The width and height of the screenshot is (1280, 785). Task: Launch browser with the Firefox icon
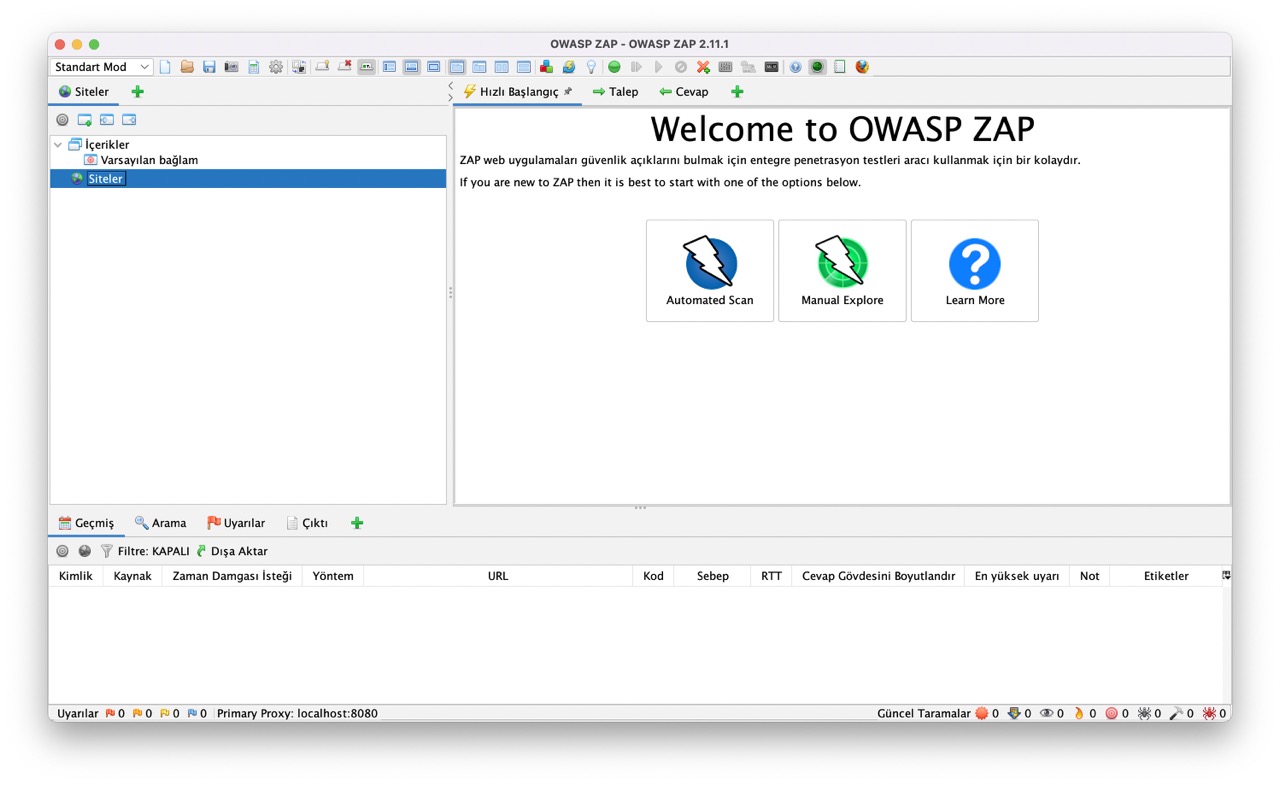click(x=862, y=67)
